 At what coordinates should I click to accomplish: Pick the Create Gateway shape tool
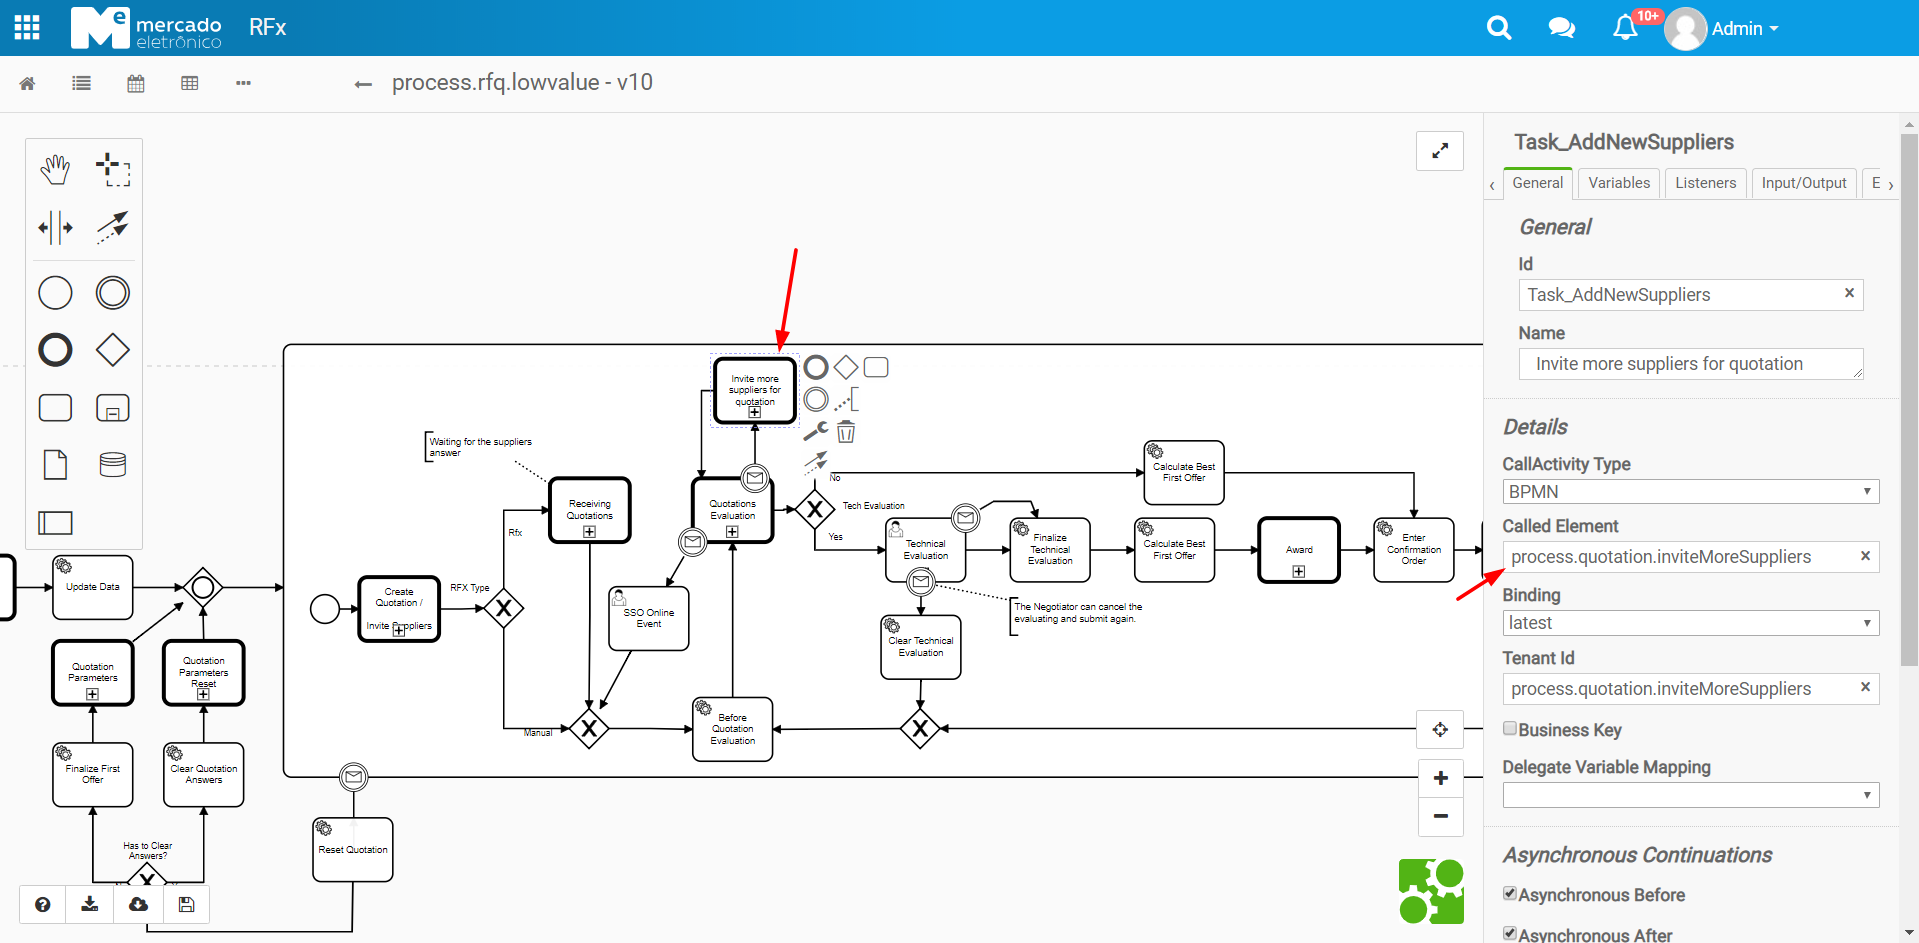(x=113, y=350)
